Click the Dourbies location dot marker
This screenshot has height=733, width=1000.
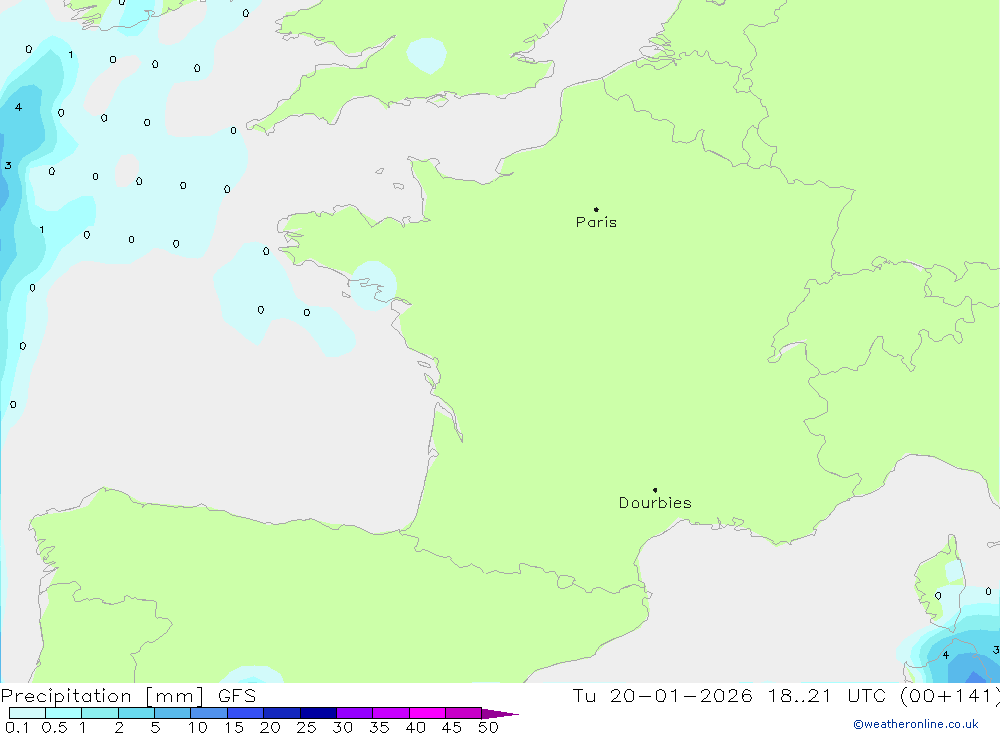point(655,490)
